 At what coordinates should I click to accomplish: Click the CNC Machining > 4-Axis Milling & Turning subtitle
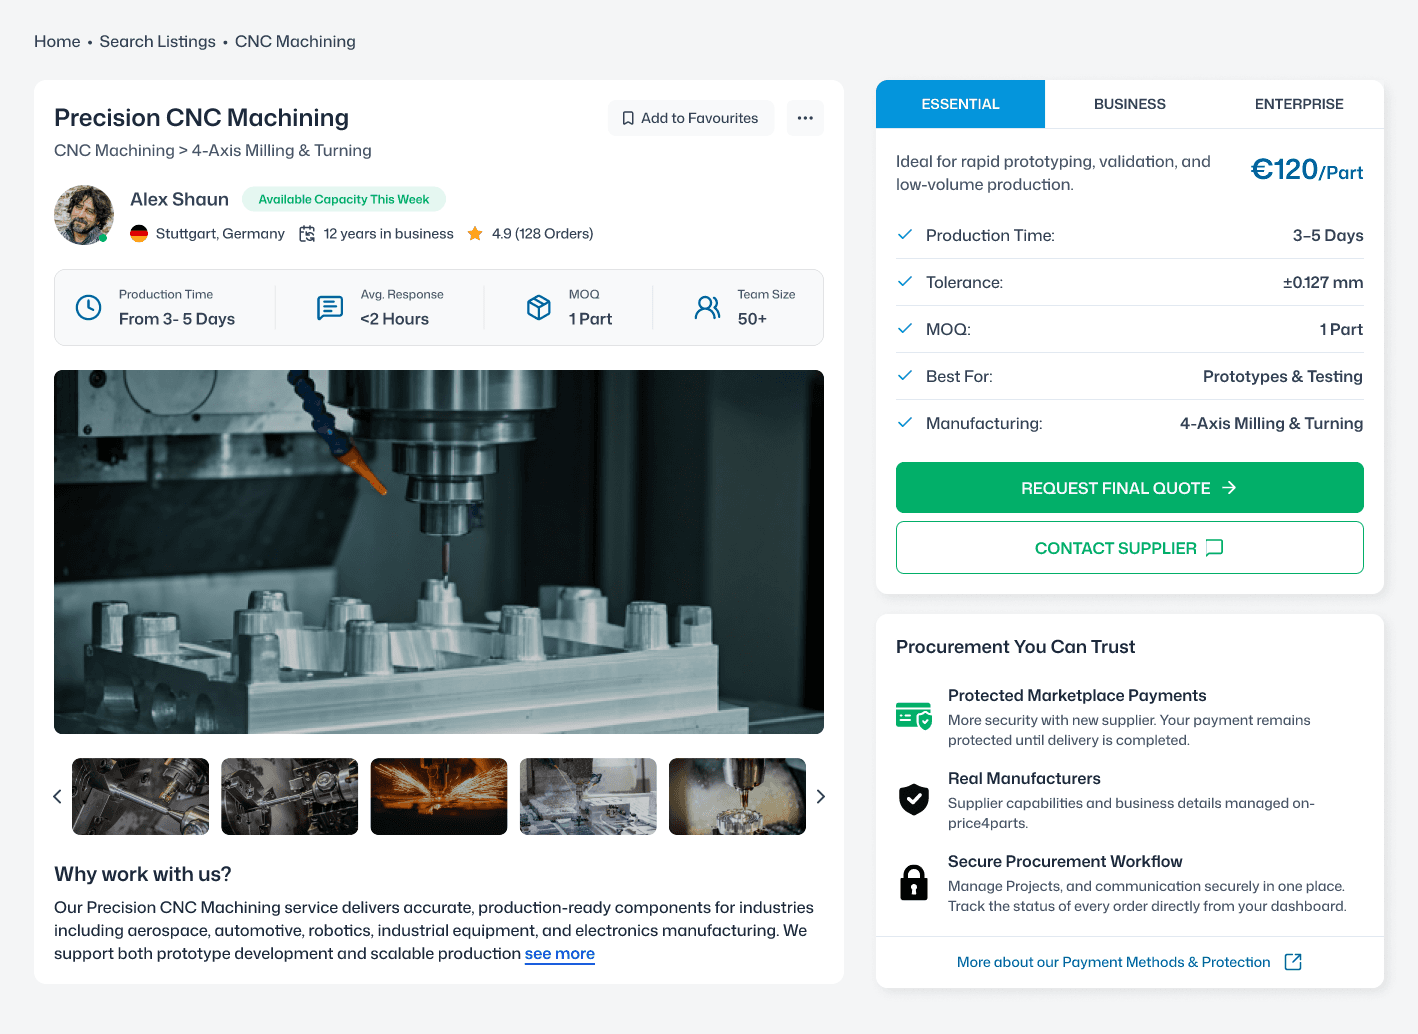pyautogui.click(x=213, y=150)
